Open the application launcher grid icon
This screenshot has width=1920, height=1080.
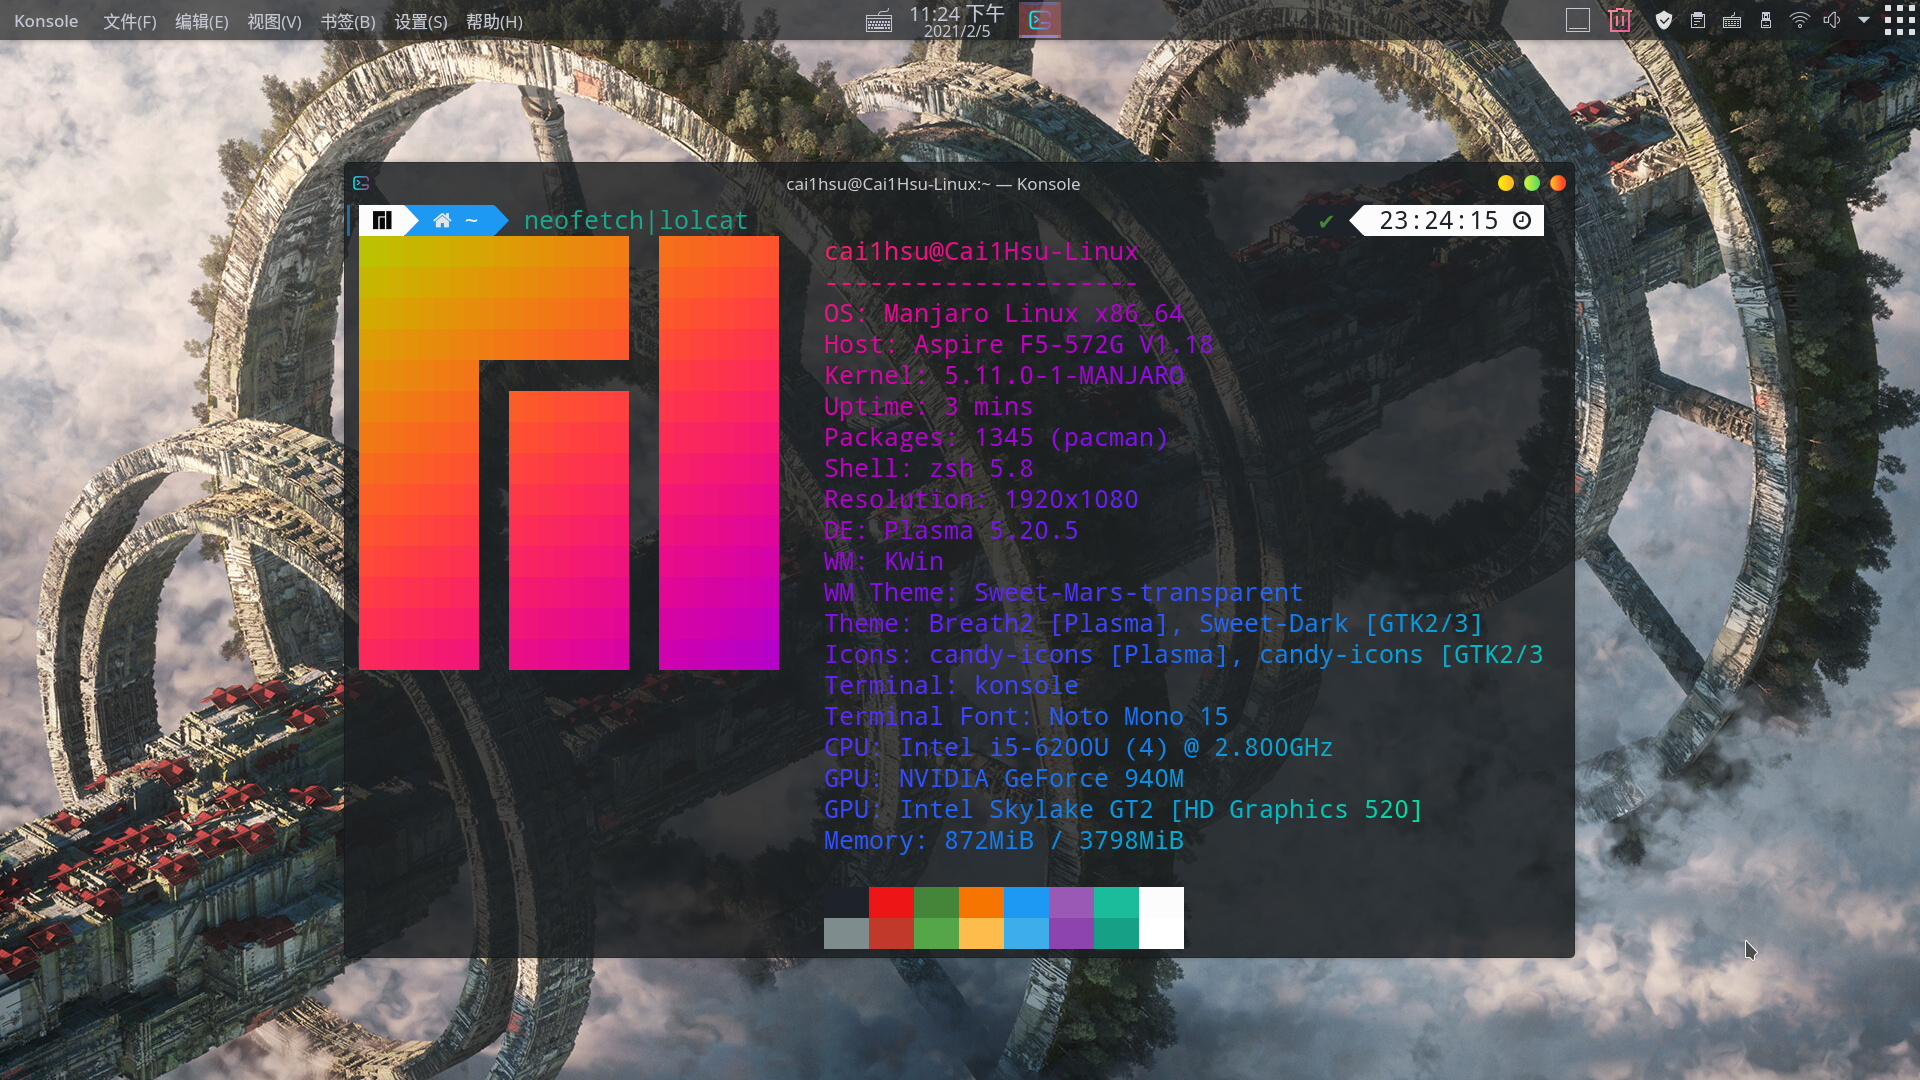(1899, 19)
